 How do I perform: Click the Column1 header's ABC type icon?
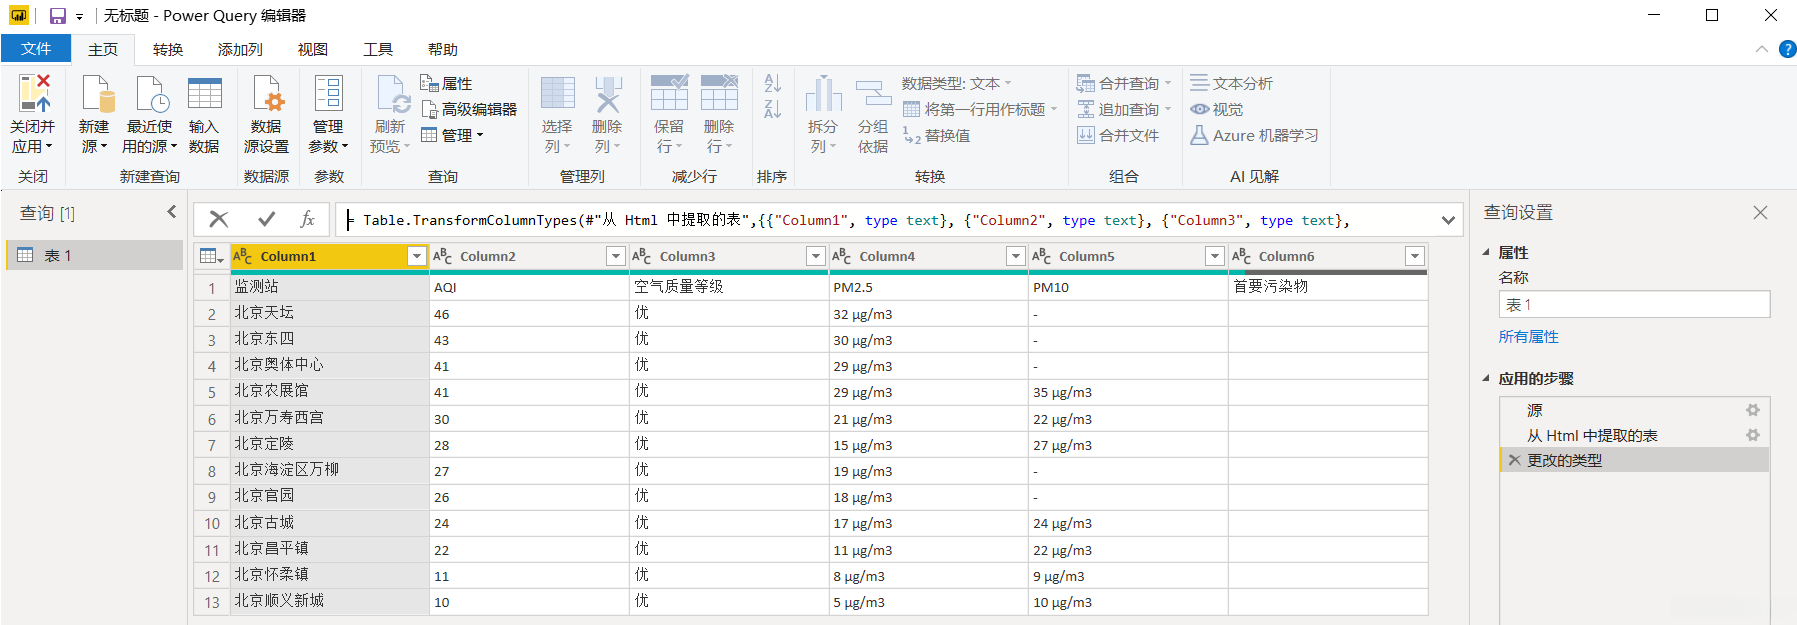(x=243, y=257)
